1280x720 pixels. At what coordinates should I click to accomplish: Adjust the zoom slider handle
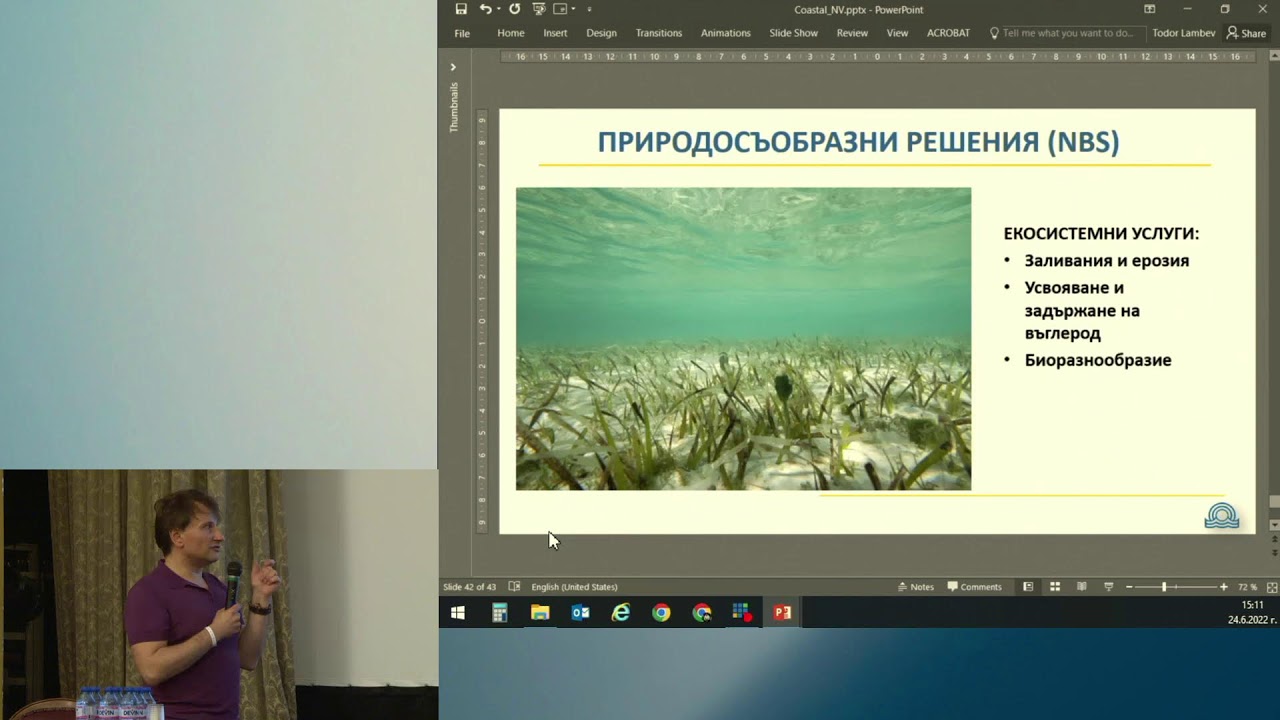point(1164,587)
